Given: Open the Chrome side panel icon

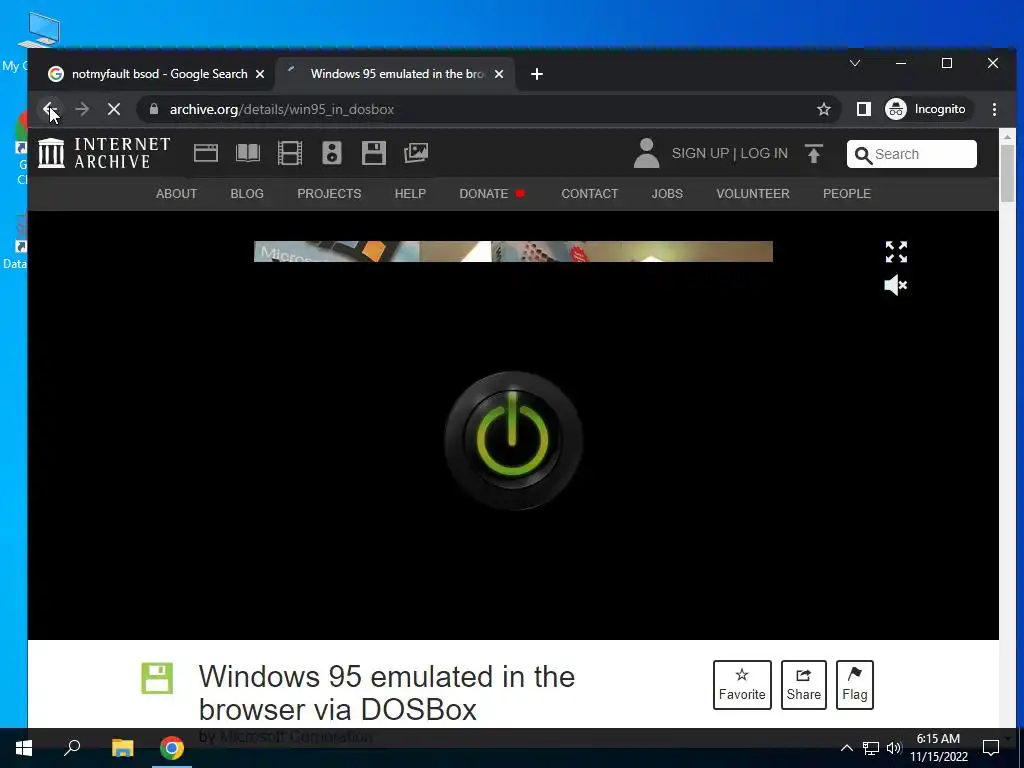Looking at the screenshot, I should [x=863, y=109].
